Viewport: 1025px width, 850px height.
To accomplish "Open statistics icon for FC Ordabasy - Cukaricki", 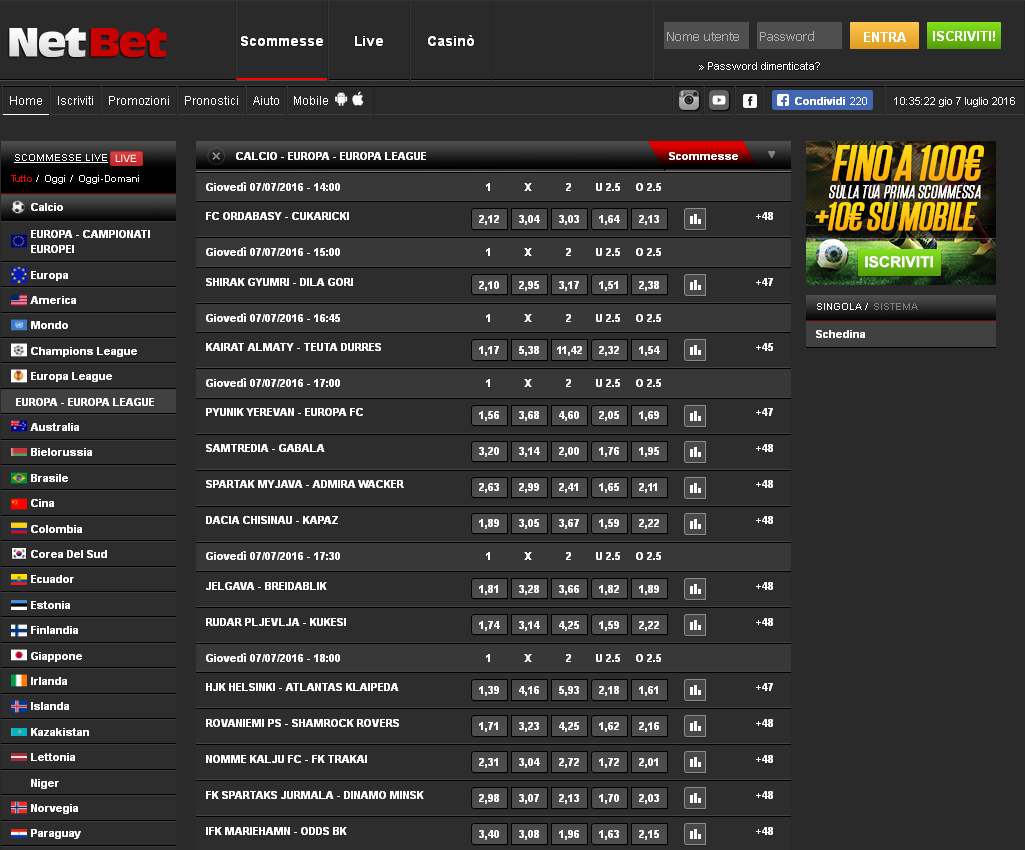I will pos(695,219).
